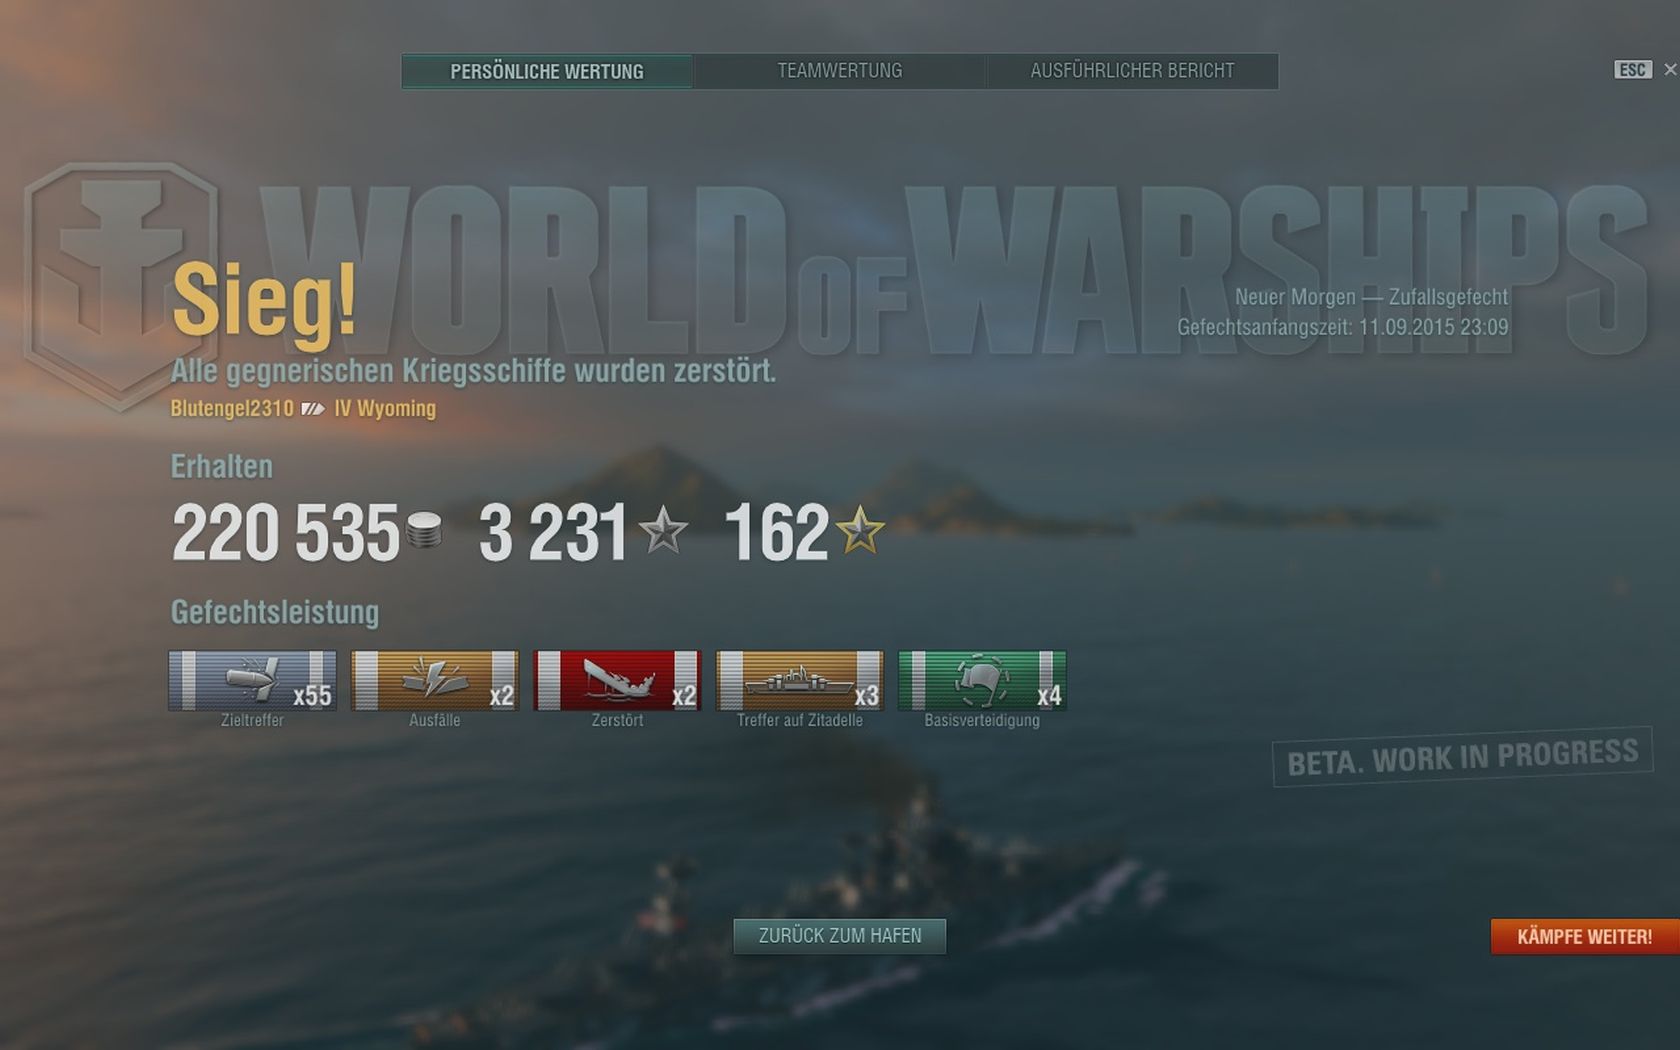Viewport: 1680px width, 1050px height.
Task: Click the orange Kämpfe weiter! button
Action: pyautogui.click(x=1585, y=937)
